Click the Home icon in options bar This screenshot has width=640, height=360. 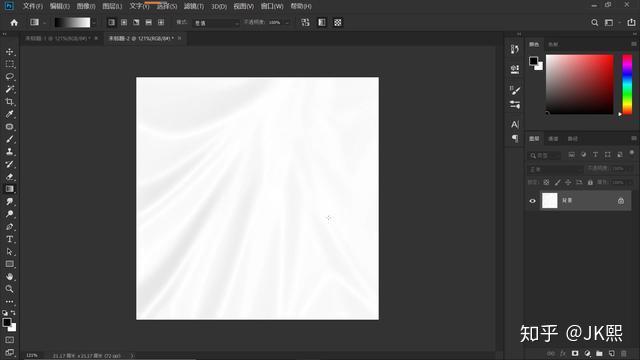click(x=14, y=22)
